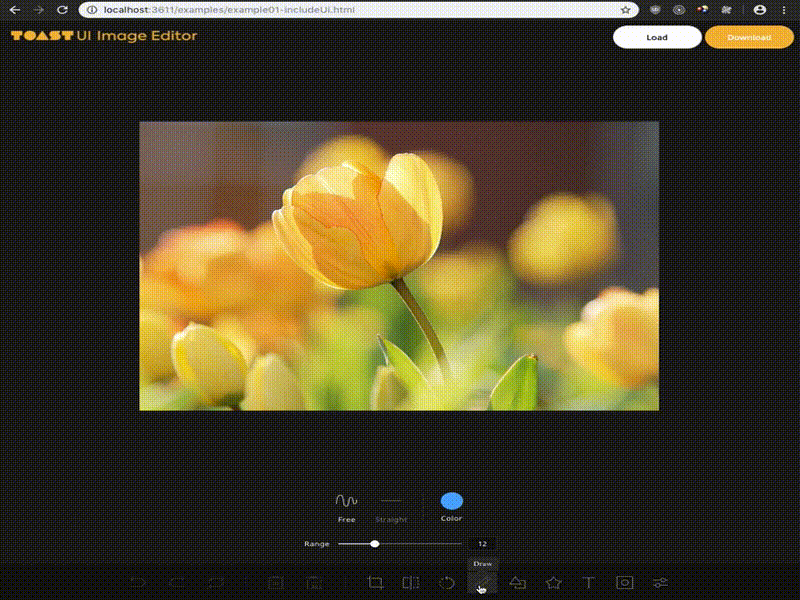
Task: Select the Reset history icon
Action: (214, 582)
